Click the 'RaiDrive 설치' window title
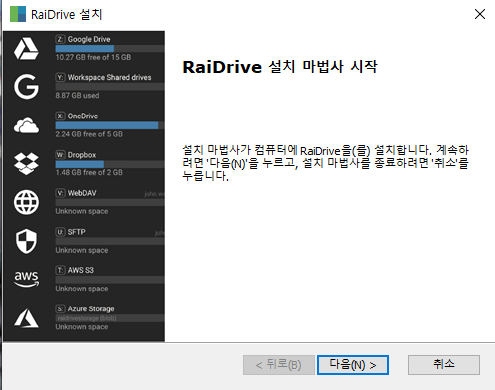This screenshot has width=495, height=390. (x=66, y=14)
